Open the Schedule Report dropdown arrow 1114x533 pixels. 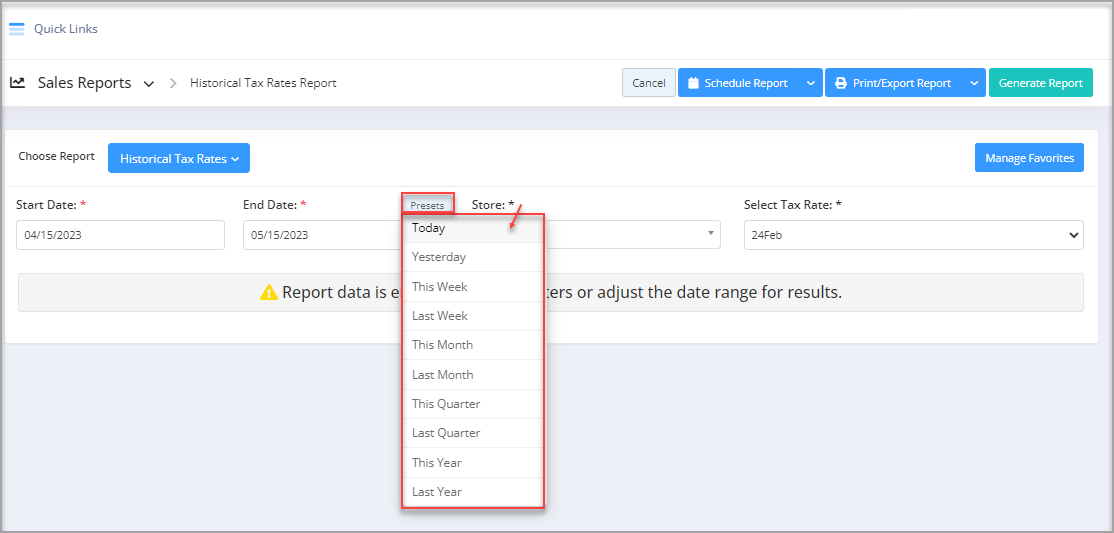click(x=810, y=83)
